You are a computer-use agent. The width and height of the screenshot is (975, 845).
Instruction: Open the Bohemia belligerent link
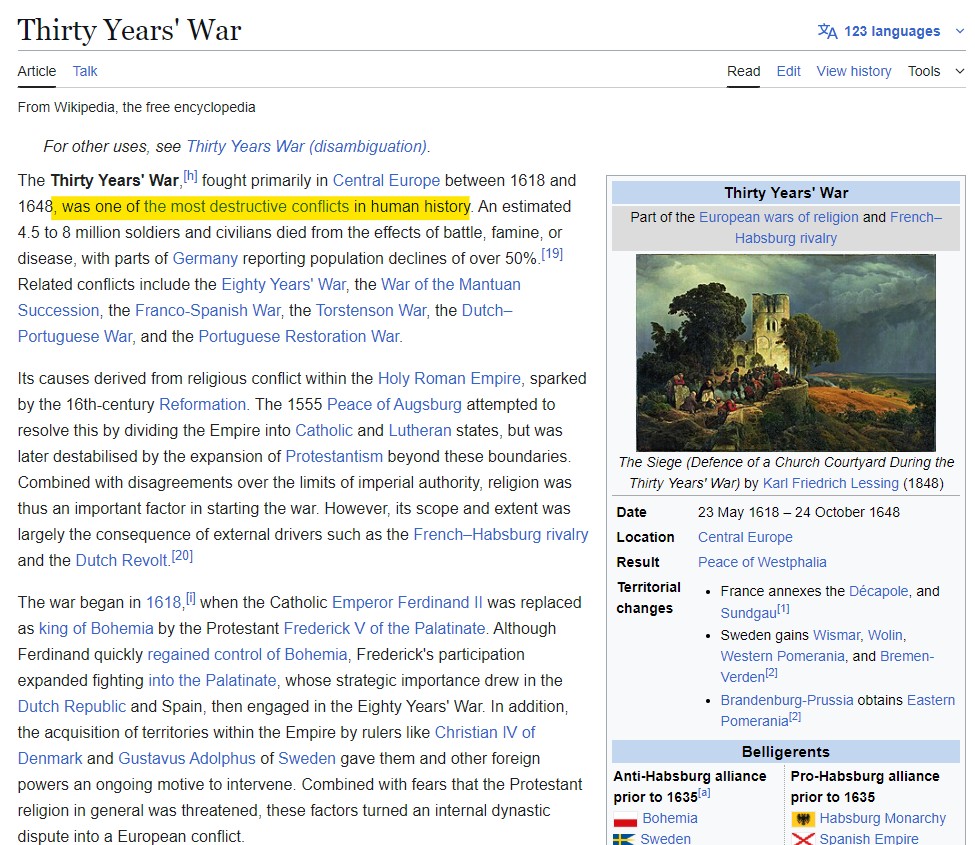(670, 818)
